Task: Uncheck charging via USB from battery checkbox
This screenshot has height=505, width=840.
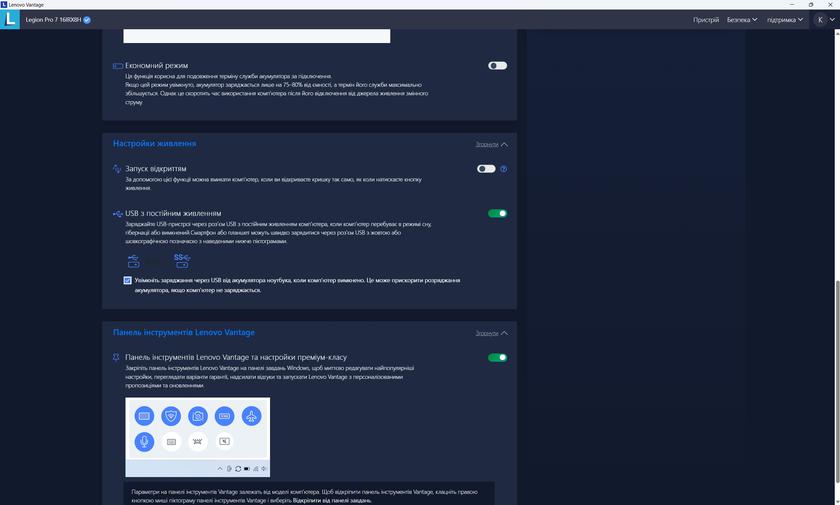Action: pos(127,280)
